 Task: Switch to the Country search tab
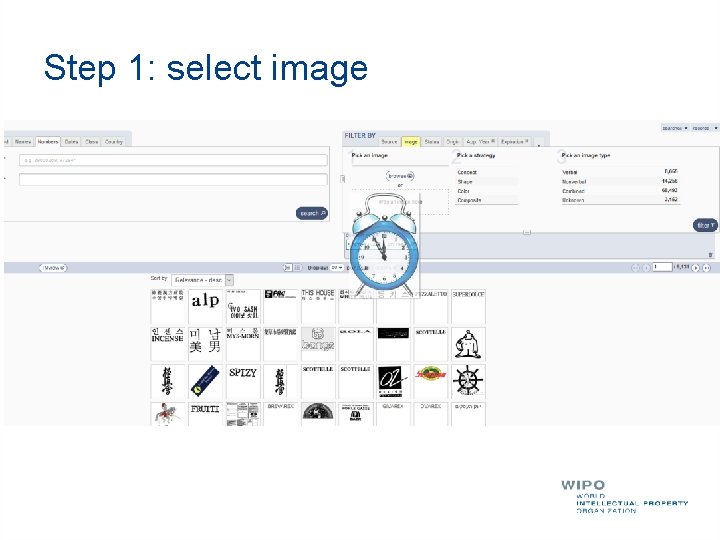click(x=113, y=142)
